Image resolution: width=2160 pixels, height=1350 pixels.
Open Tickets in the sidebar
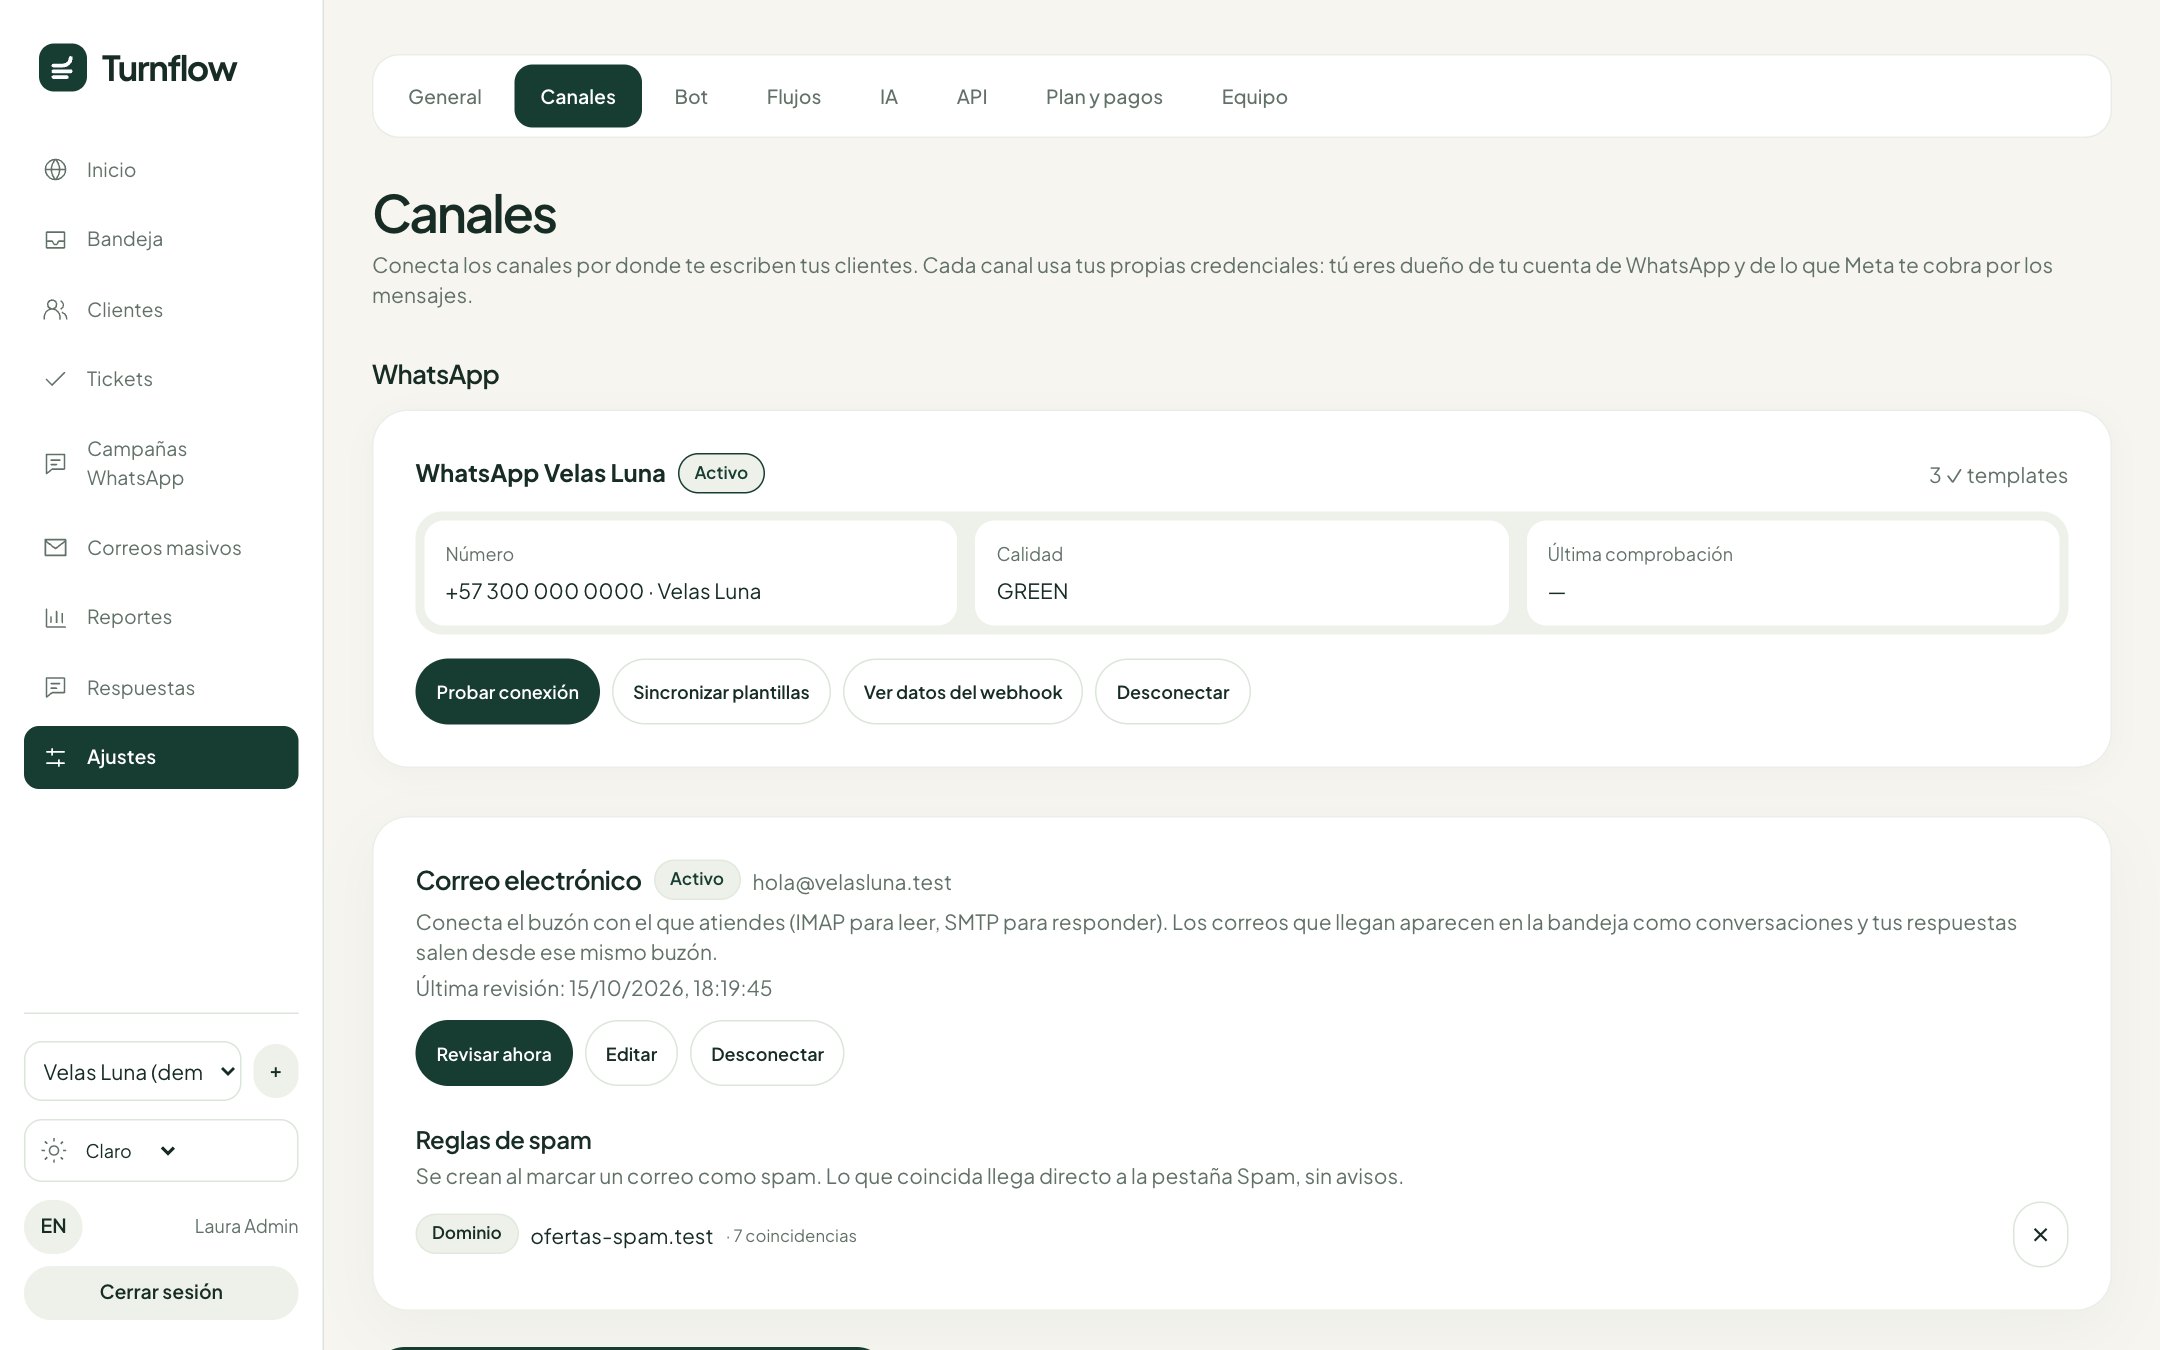pos(161,379)
